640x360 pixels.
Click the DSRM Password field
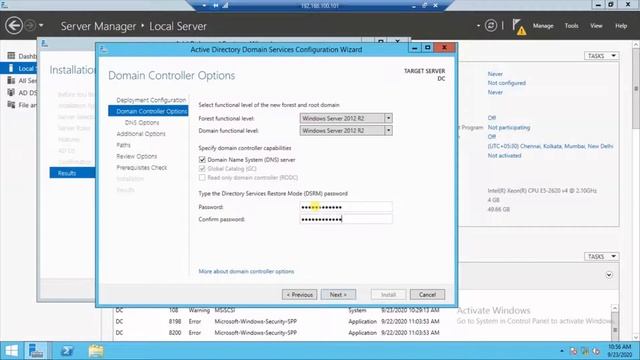click(346, 207)
